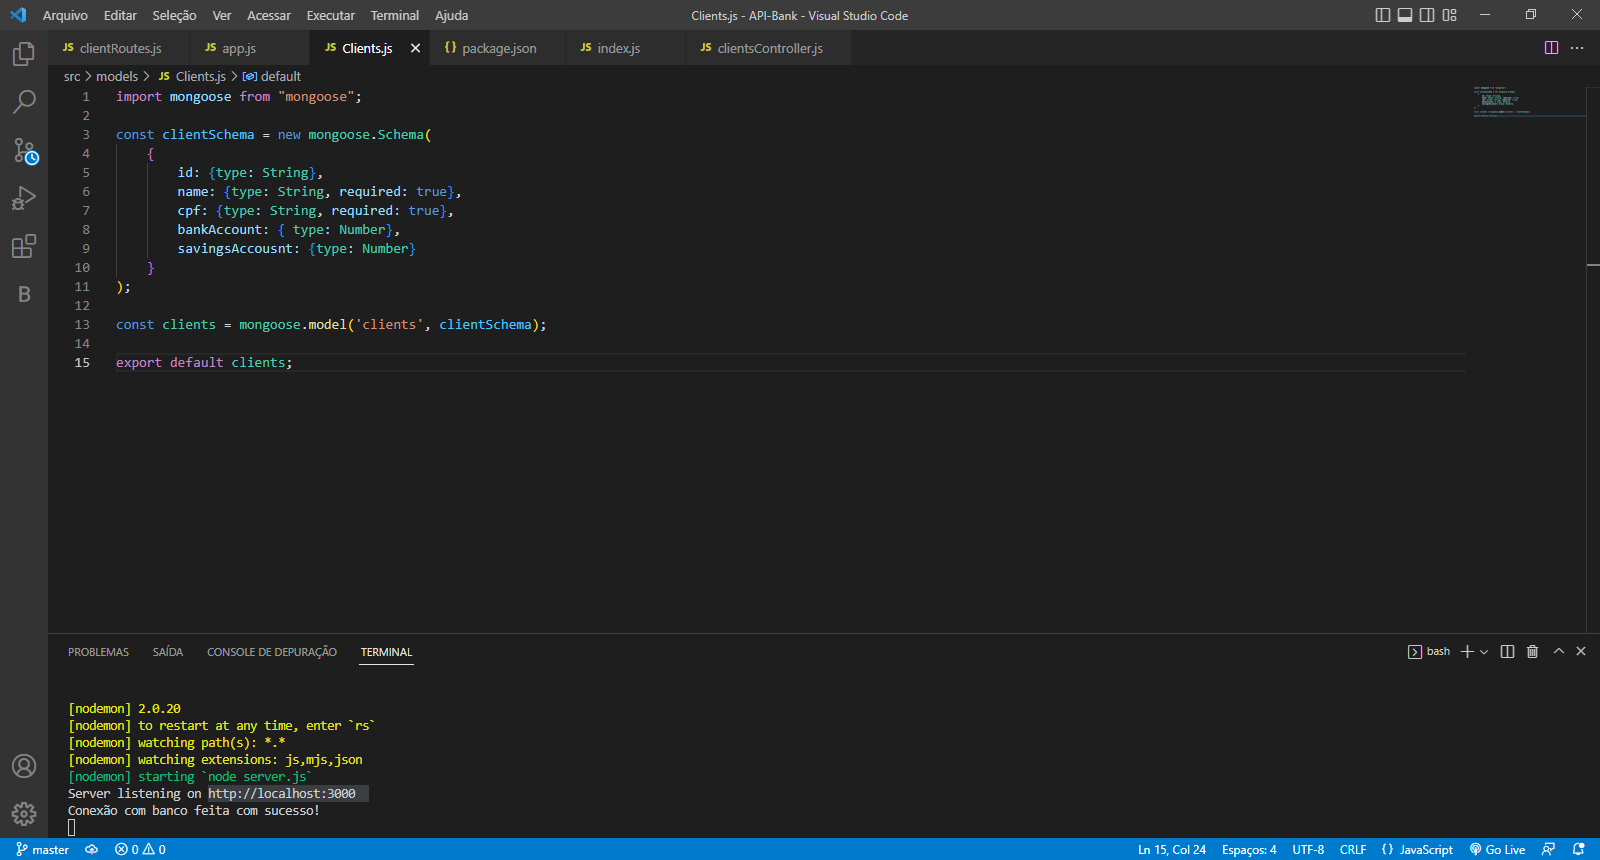
Task: Toggle the secondary sidebar layout button
Action: point(1427,15)
